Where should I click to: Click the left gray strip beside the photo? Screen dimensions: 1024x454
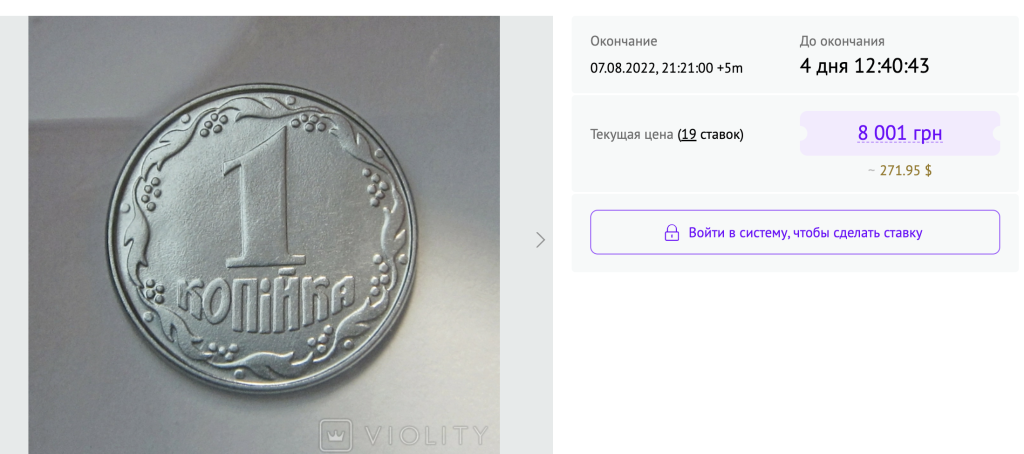pyautogui.click(x=14, y=235)
